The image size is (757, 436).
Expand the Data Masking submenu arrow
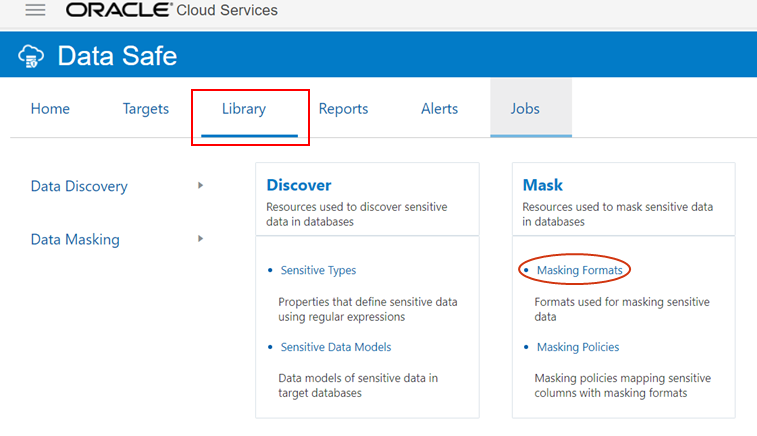click(201, 238)
